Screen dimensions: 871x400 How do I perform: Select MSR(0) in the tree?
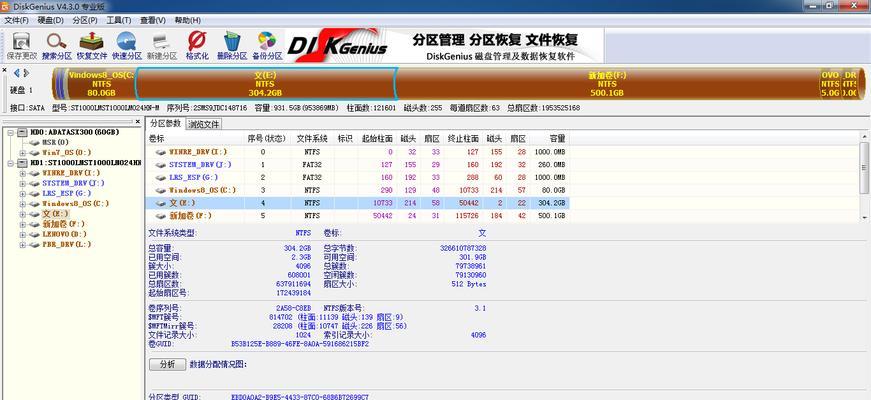(x=56, y=142)
